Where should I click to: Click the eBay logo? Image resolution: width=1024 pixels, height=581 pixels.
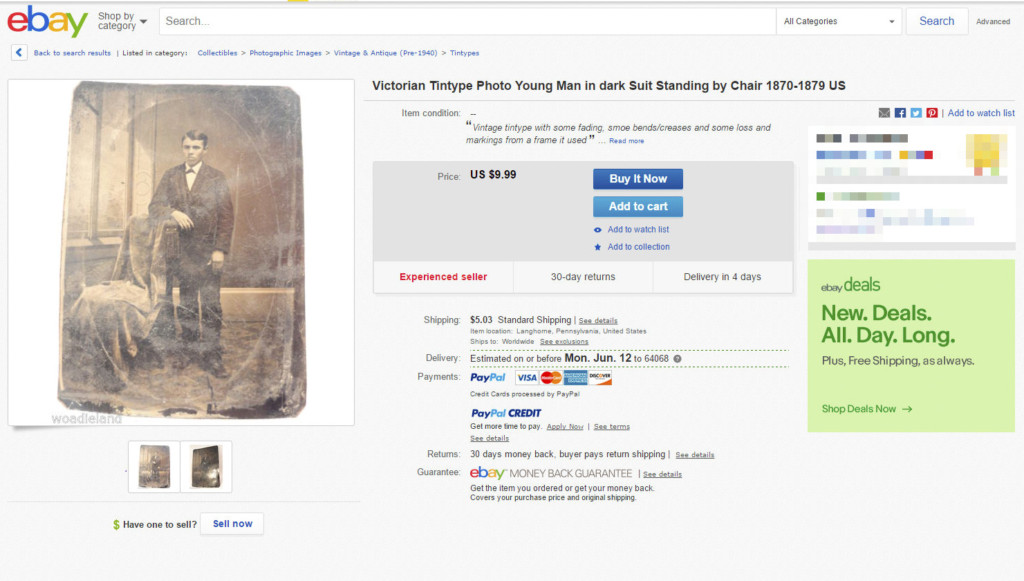(x=47, y=21)
